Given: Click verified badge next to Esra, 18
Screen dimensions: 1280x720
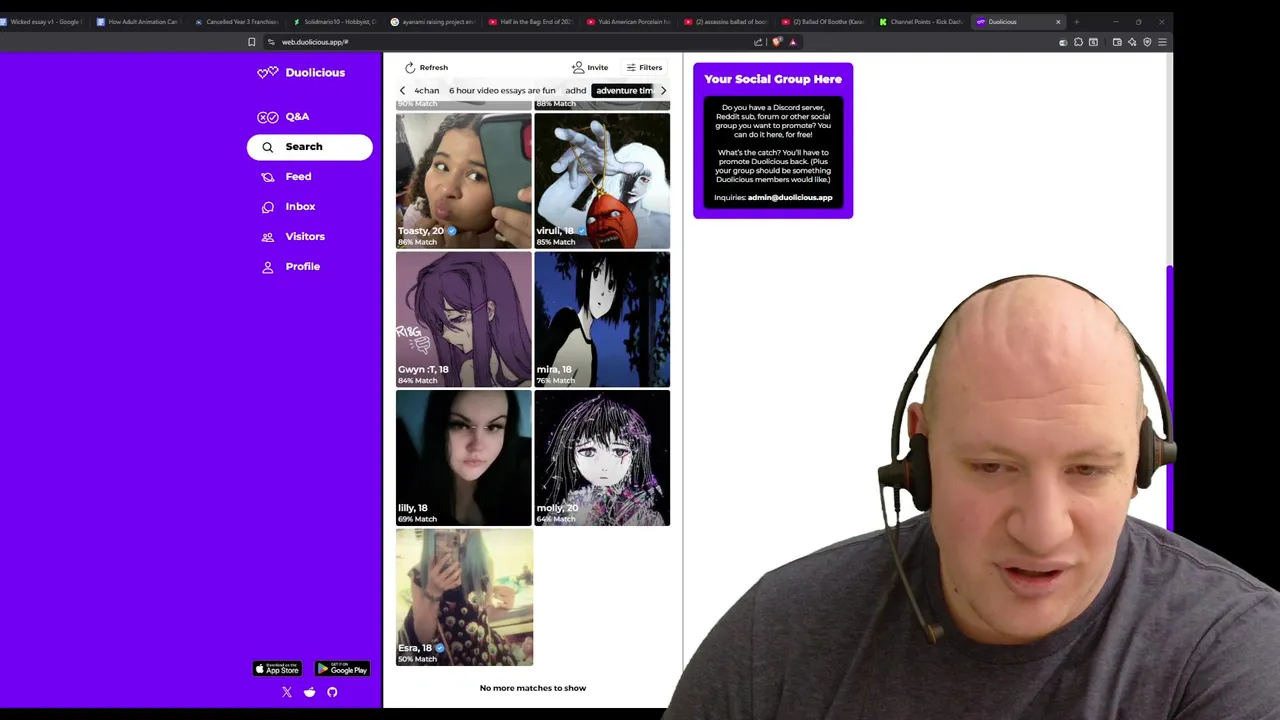Looking at the screenshot, I should (440, 648).
